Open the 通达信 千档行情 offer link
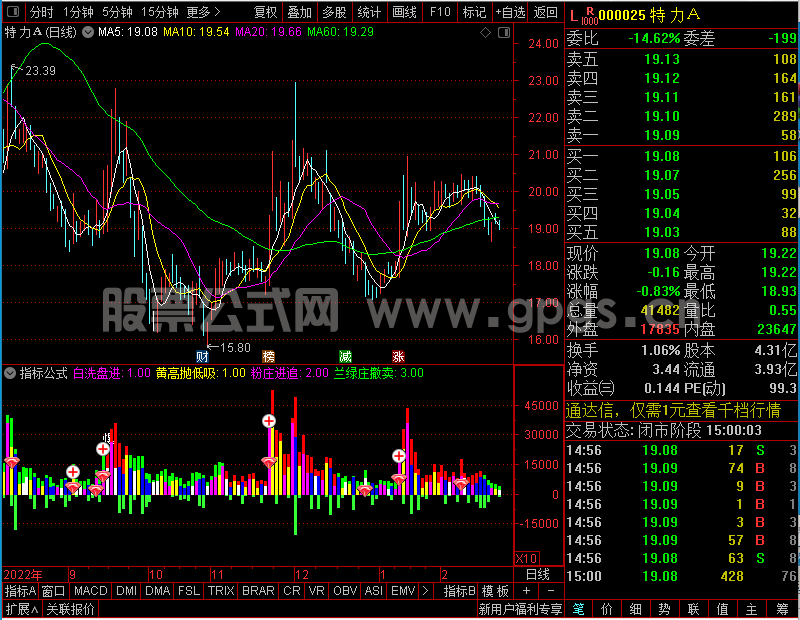This screenshot has width=800, height=620. (x=673, y=410)
